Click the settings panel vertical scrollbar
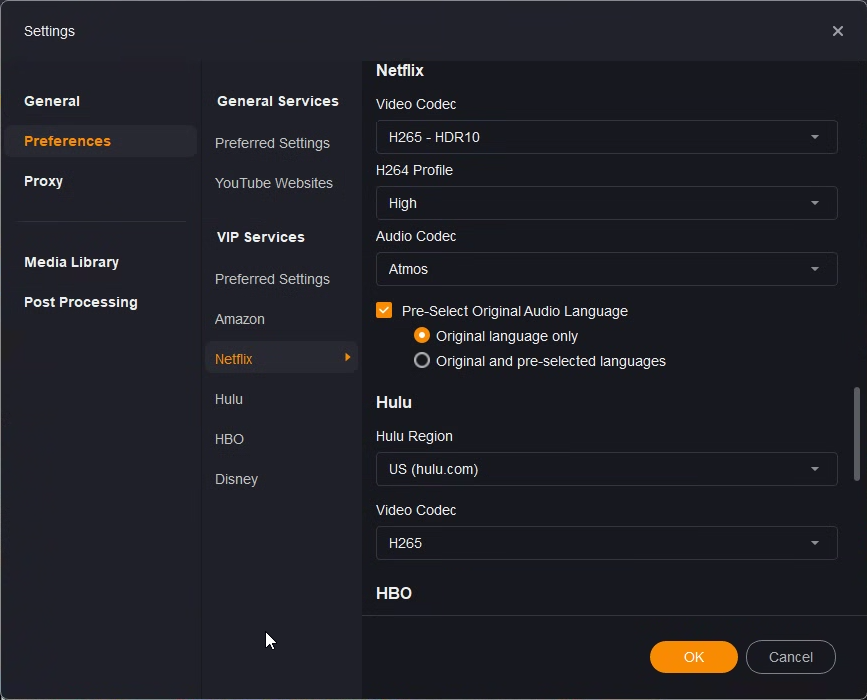The image size is (867, 700). (x=856, y=433)
